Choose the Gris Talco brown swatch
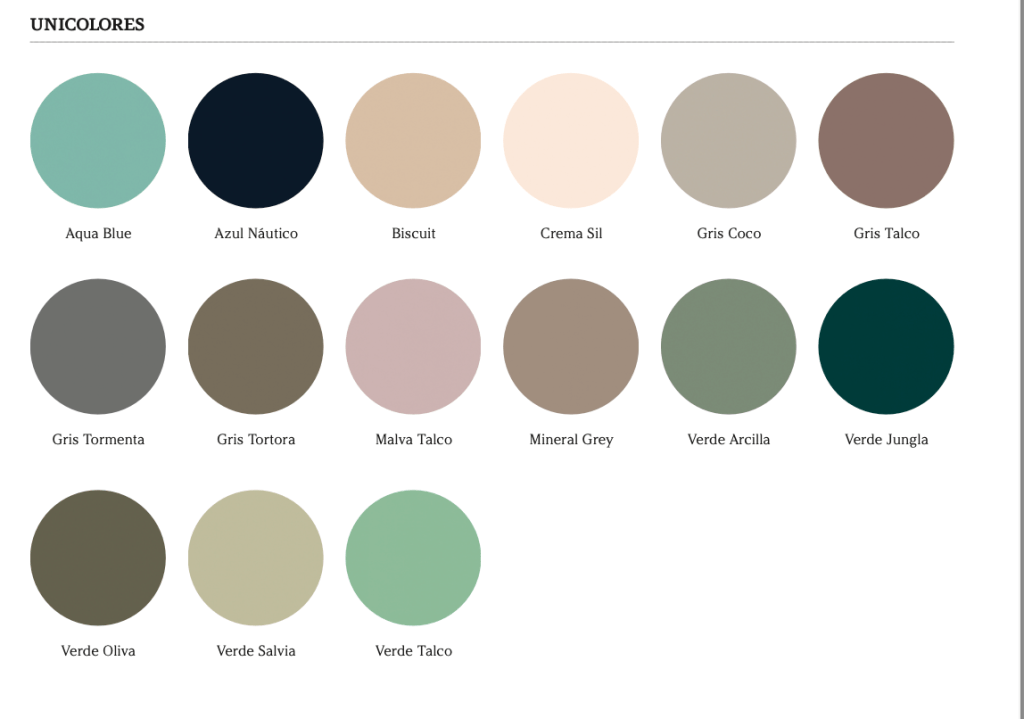Image resolution: width=1024 pixels, height=719 pixels. click(x=886, y=140)
